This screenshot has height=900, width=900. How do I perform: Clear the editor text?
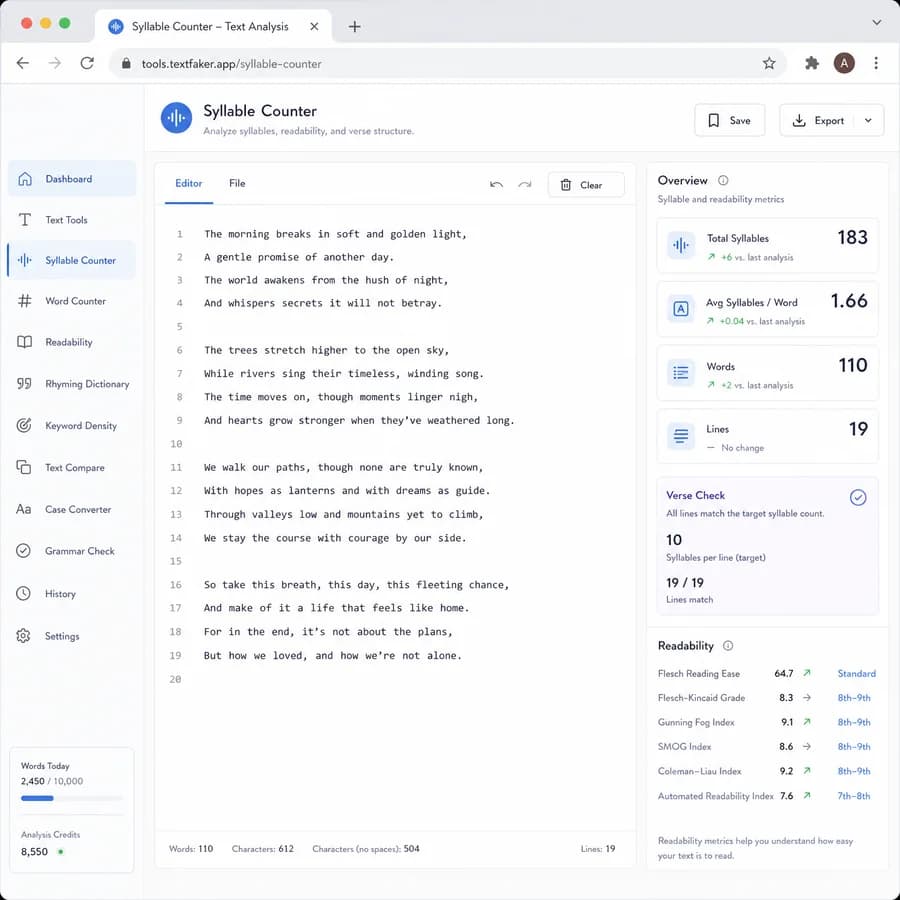tap(586, 185)
